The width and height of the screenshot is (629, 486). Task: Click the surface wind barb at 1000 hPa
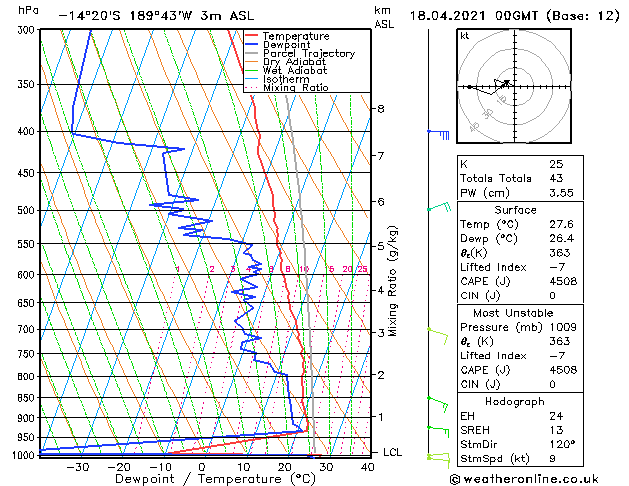[x=437, y=457]
